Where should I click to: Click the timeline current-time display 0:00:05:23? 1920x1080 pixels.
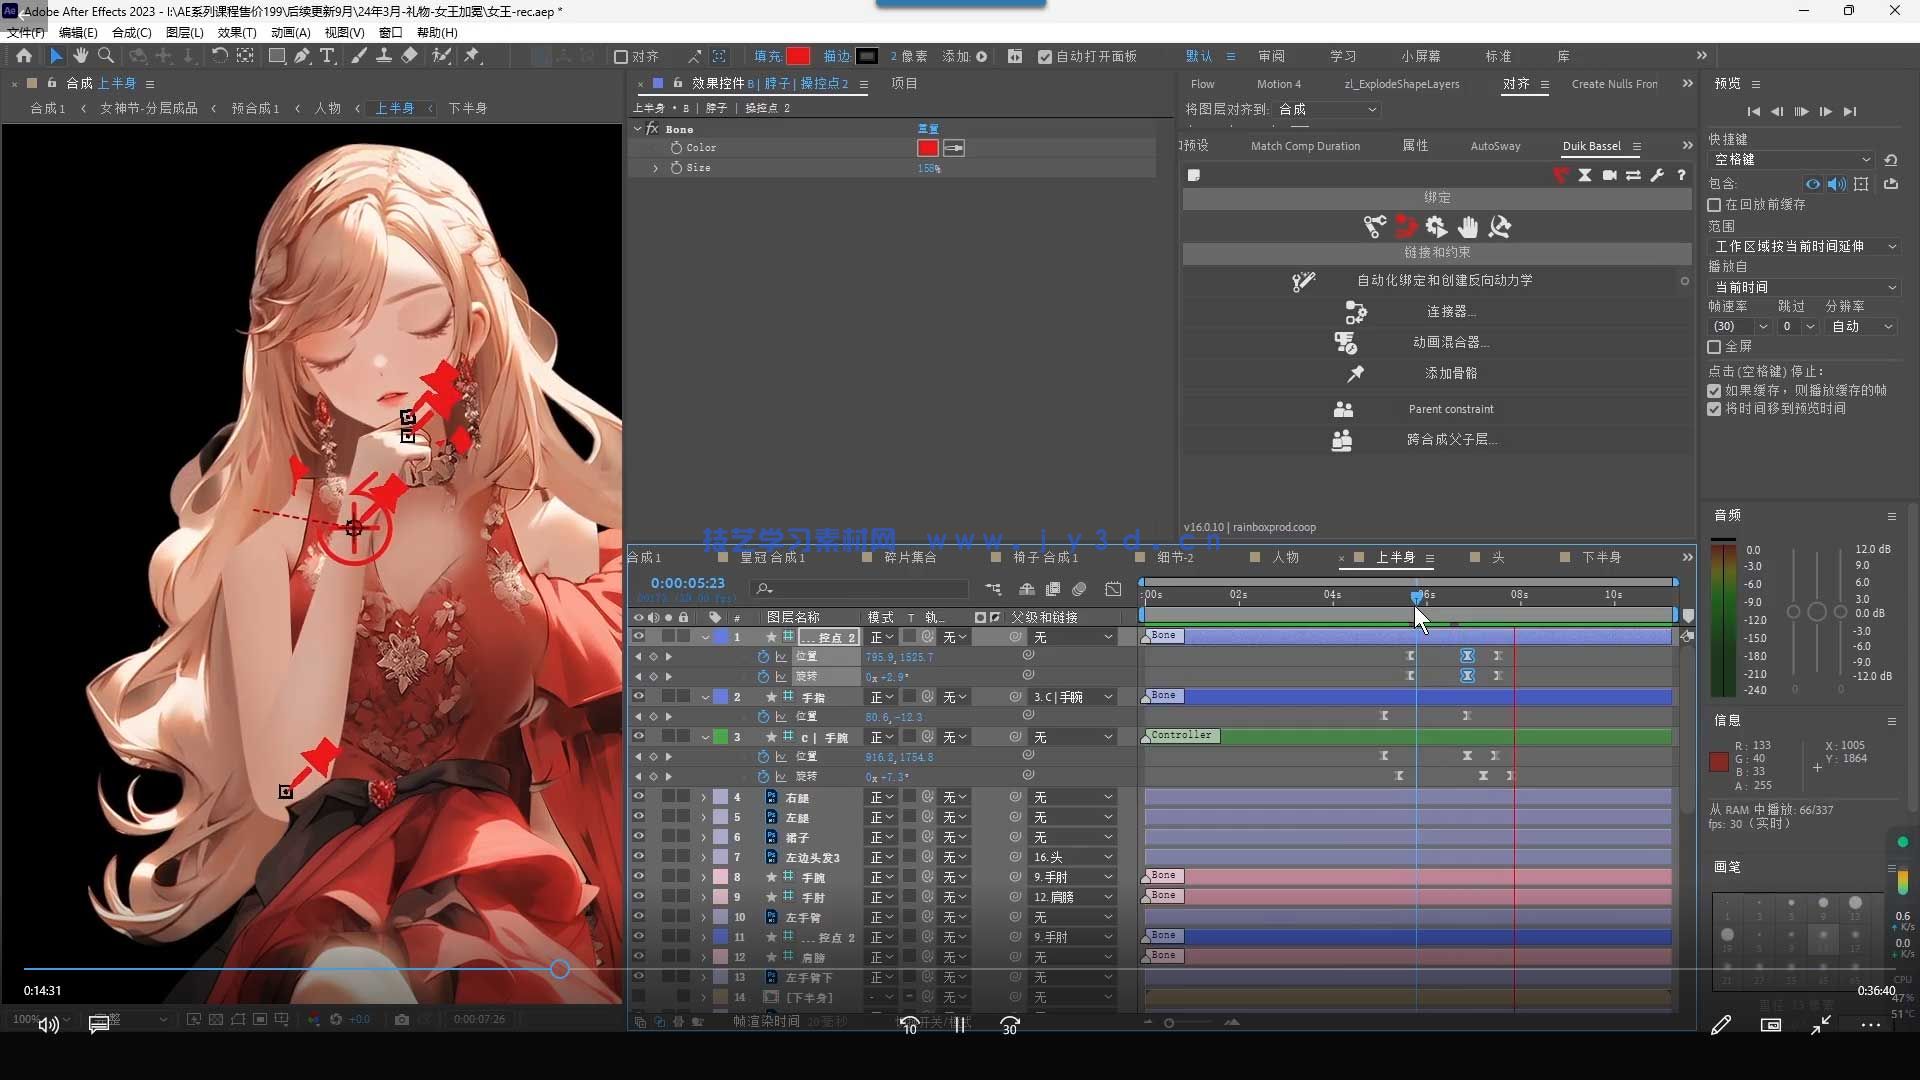[x=687, y=583]
